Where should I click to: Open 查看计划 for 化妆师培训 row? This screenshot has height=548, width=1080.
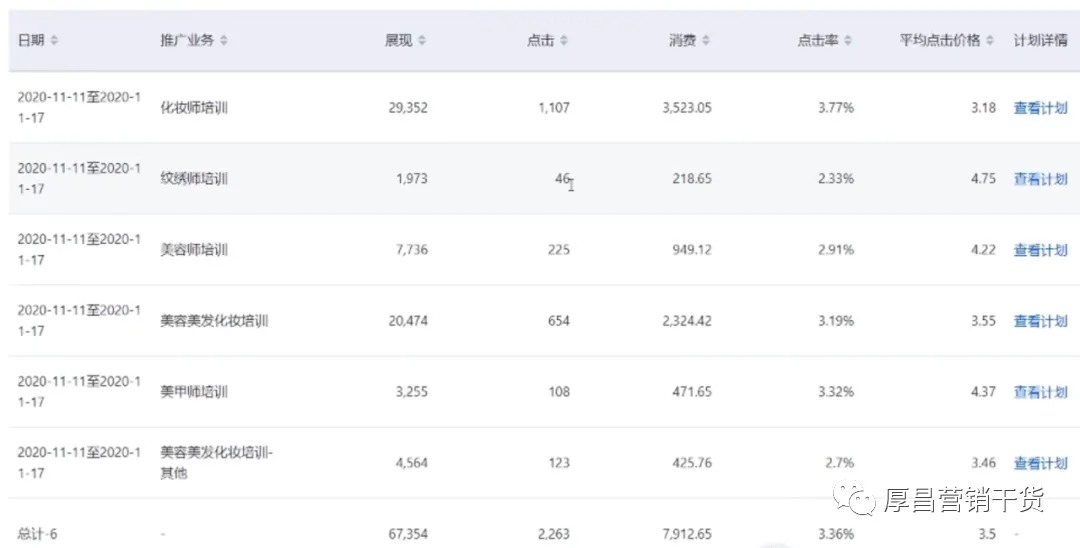point(1040,108)
